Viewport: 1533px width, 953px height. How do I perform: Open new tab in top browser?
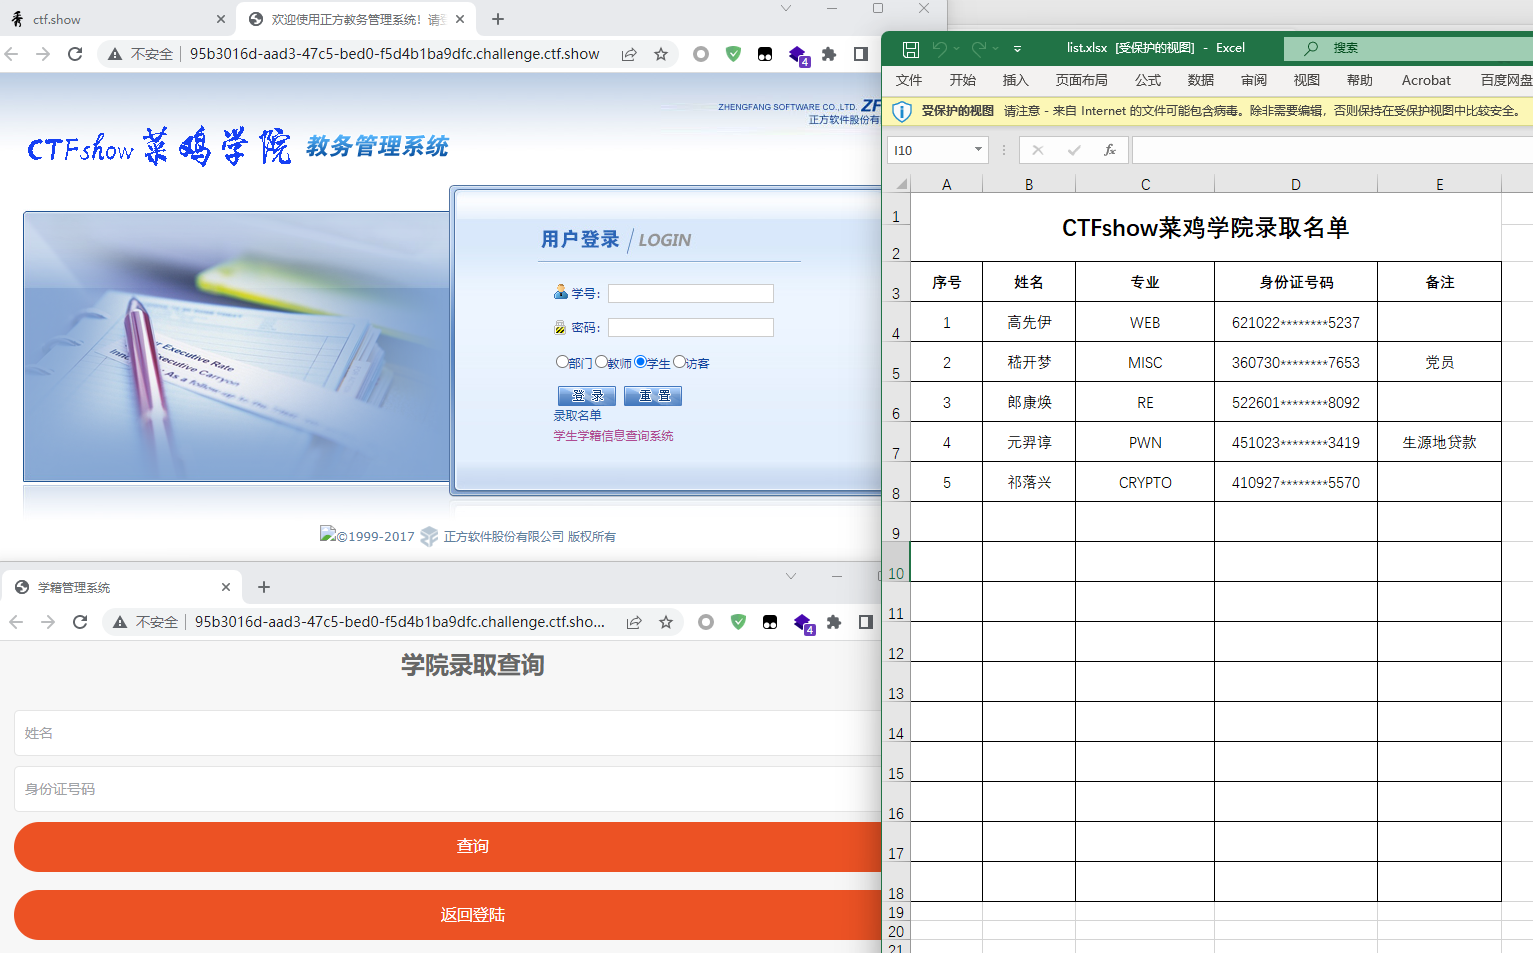tap(498, 19)
